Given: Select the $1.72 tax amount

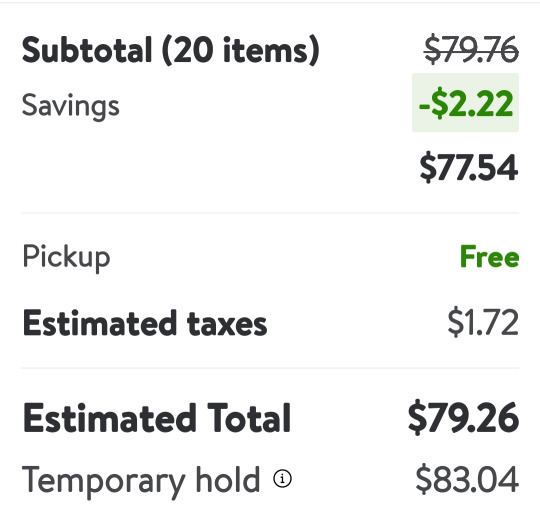Looking at the screenshot, I should [483, 322].
